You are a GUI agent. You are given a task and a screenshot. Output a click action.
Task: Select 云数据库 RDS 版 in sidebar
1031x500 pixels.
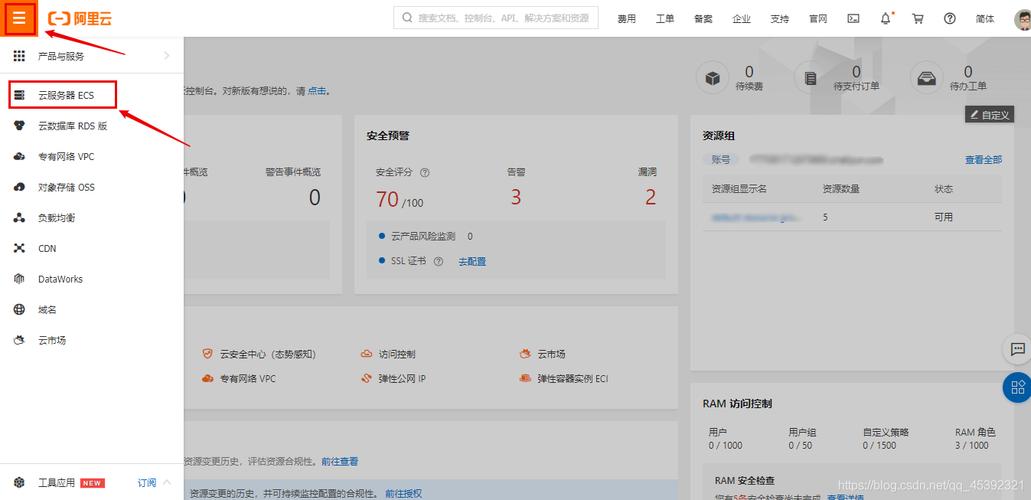pos(72,126)
